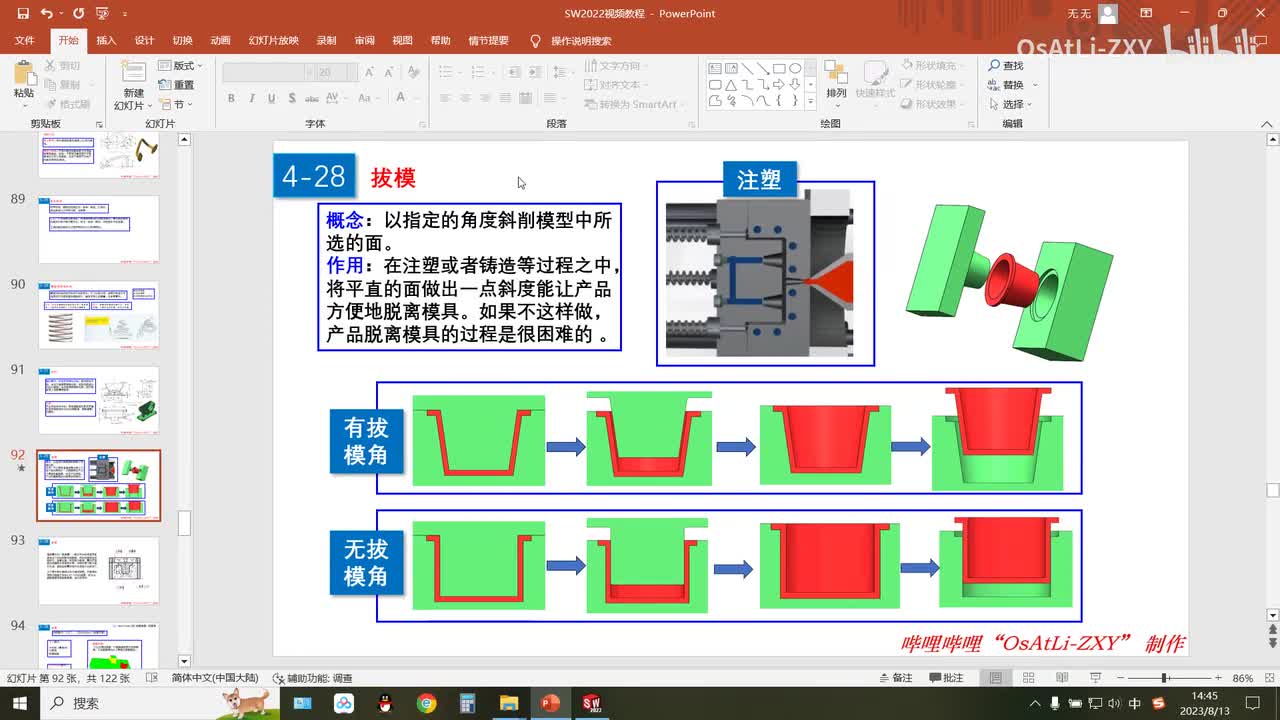Click the Redo icon in title bar

78,14
